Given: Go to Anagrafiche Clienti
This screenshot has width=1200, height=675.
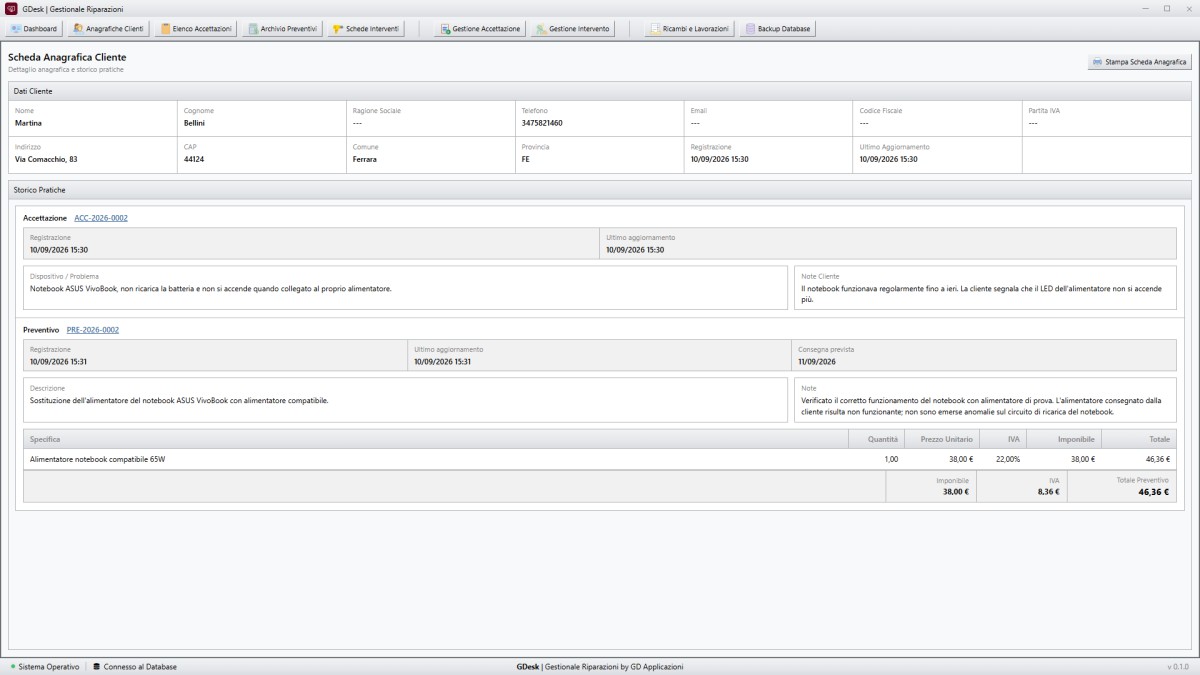Looking at the screenshot, I should (x=109, y=29).
